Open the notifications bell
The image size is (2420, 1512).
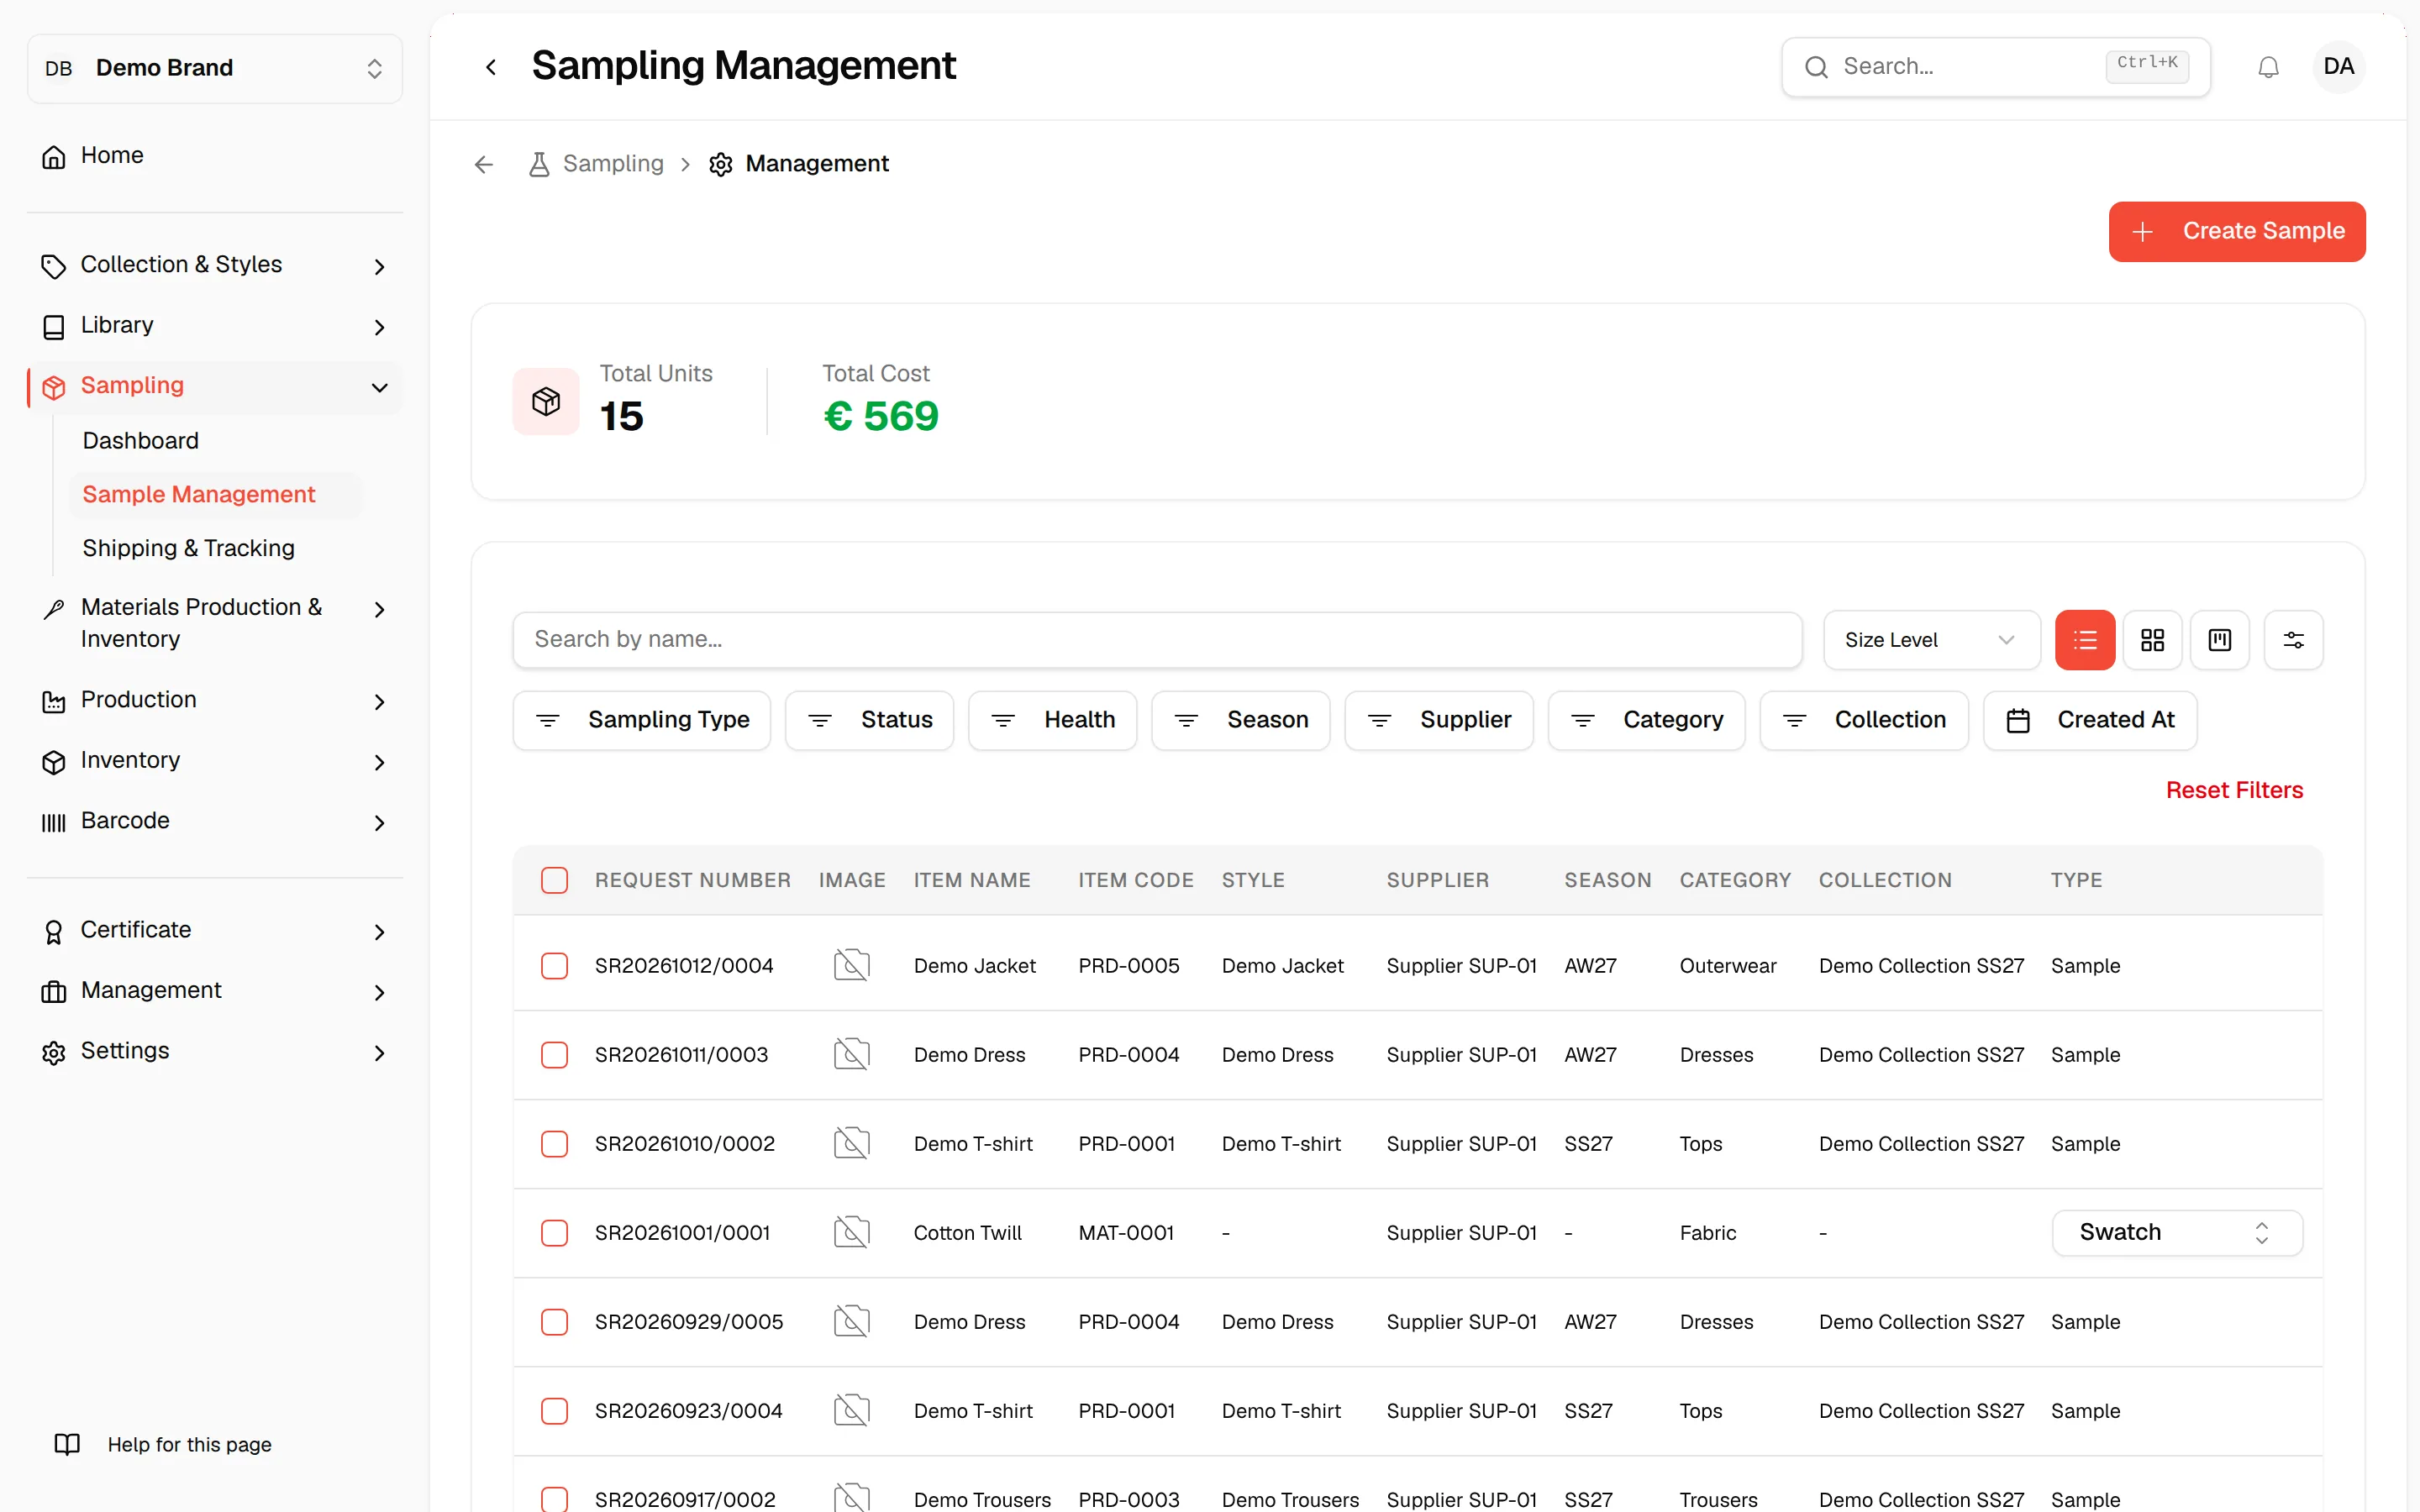pyautogui.click(x=2268, y=67)
